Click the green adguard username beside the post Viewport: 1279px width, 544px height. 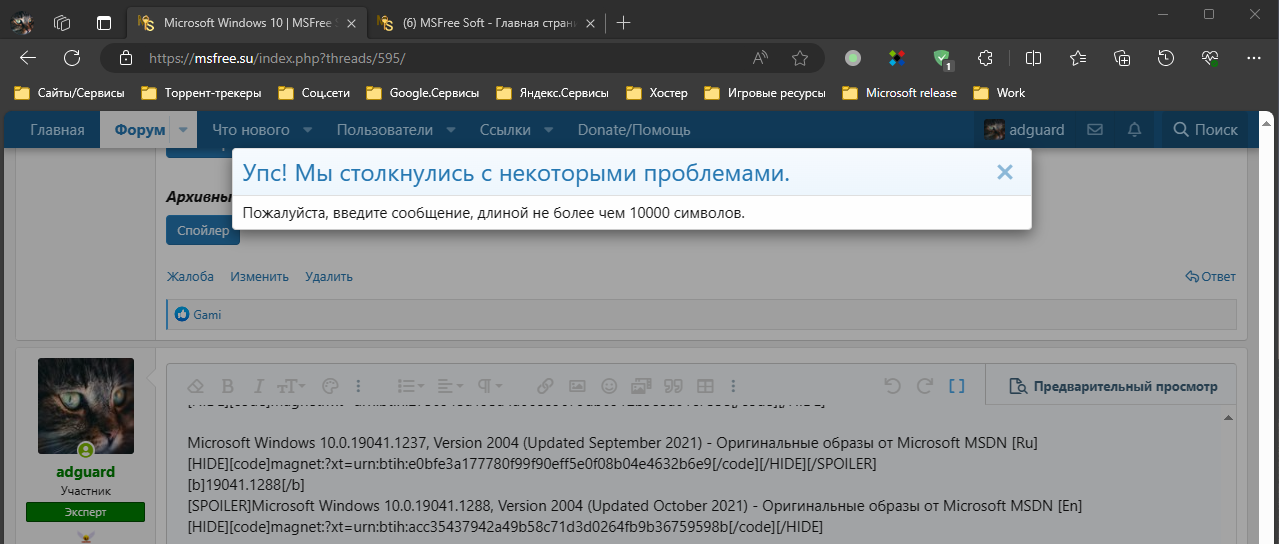click(x=85, y=471)
